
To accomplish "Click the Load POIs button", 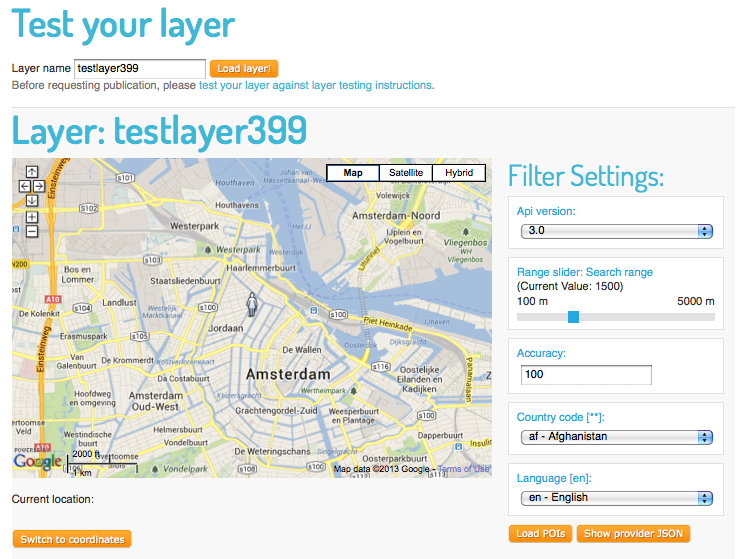I will click(x=540, y=534).
